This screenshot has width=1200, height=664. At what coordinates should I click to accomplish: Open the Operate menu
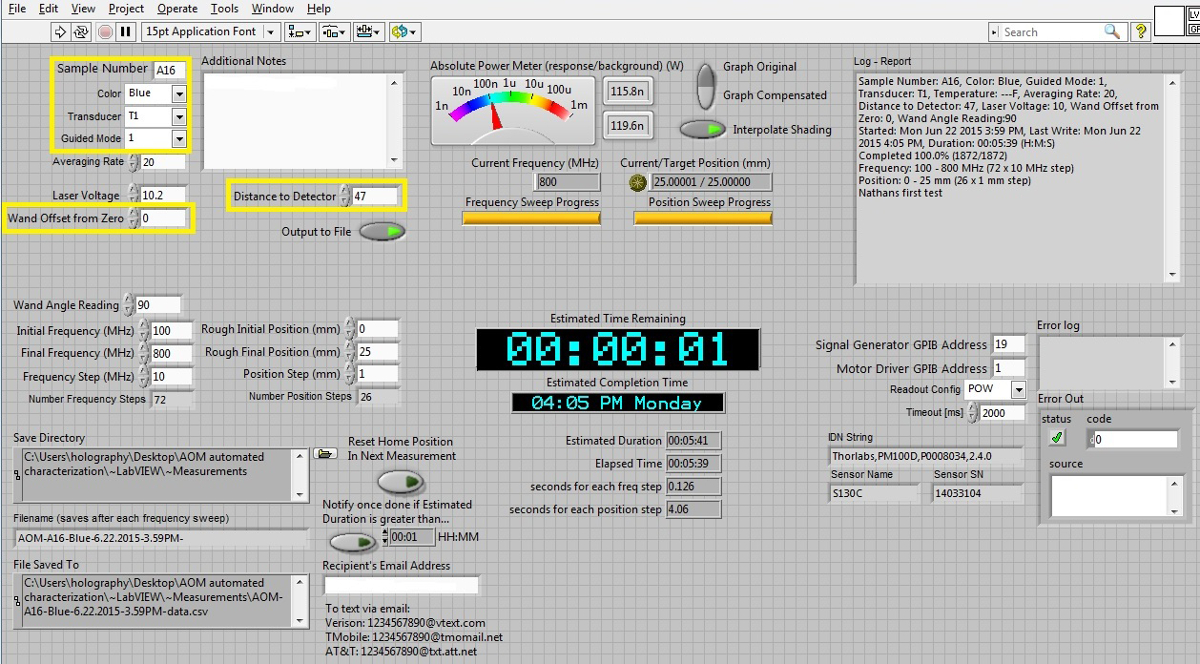177,9
